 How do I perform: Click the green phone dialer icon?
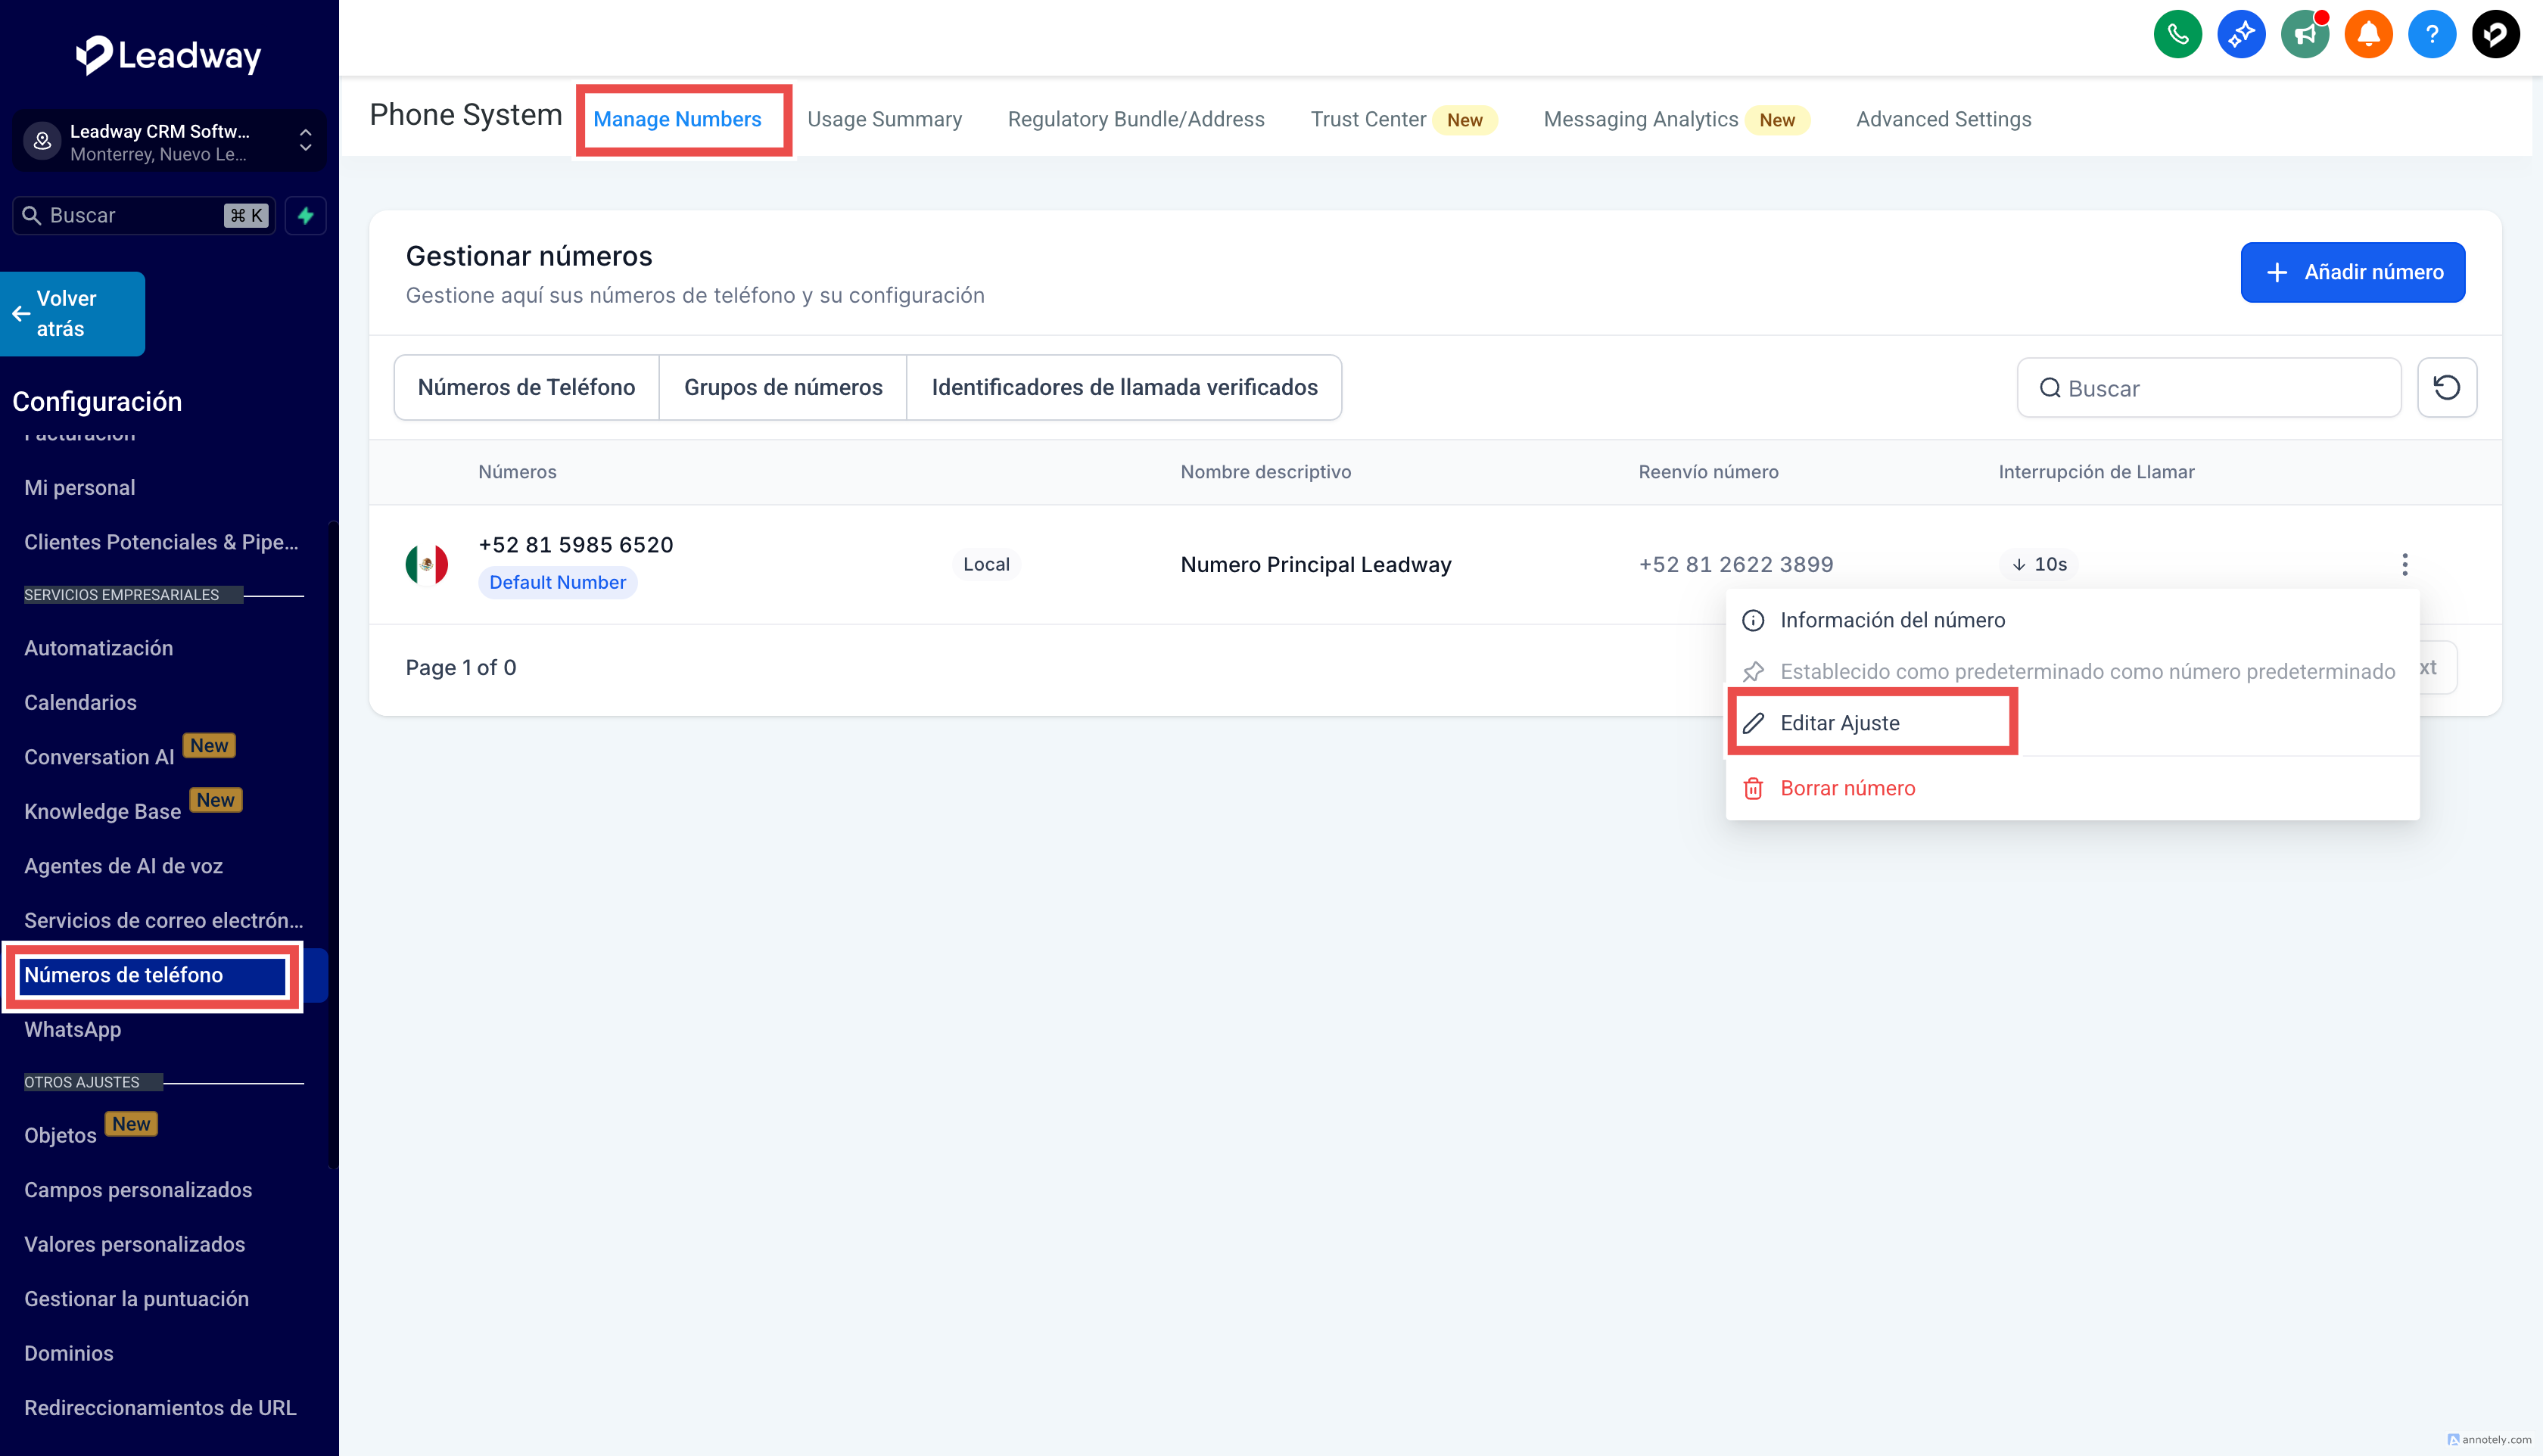point(2177,35)
